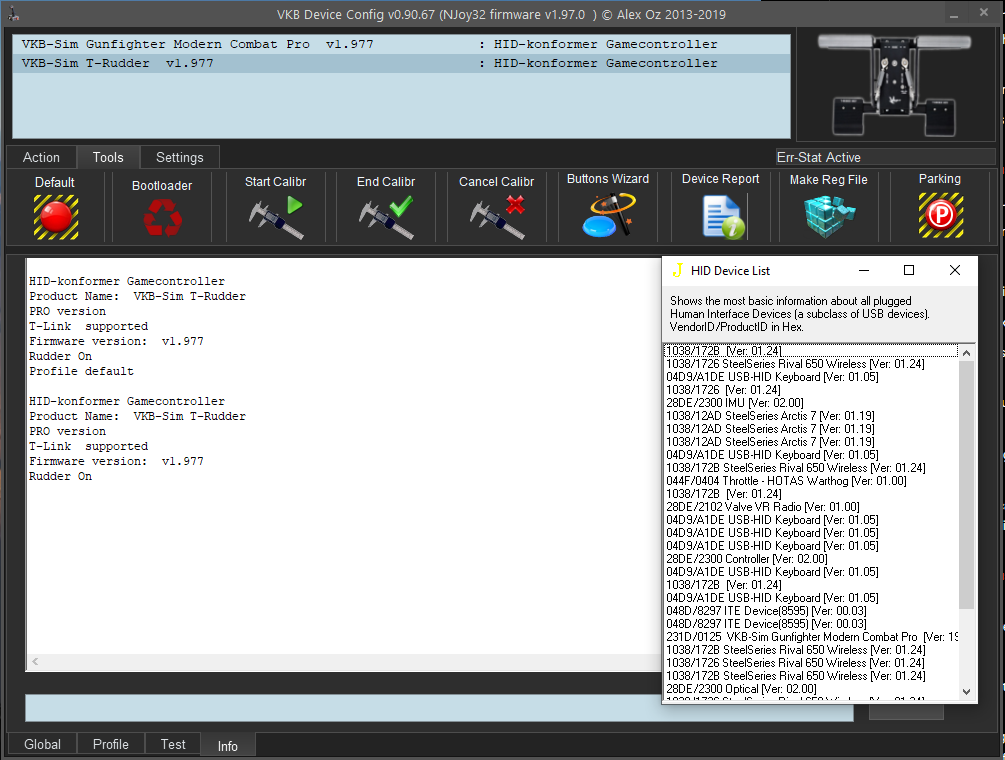Select 28DE/2102 Valve VR Radio entry
Viewport: 1005px width, 760px height.
[x=811, y=506]
